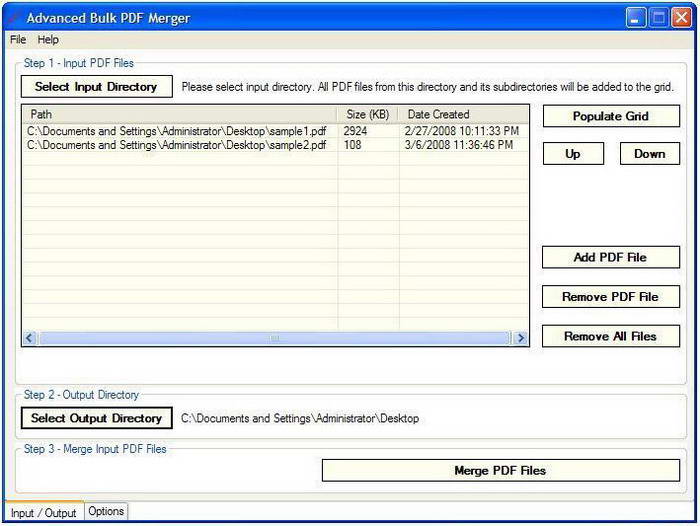Click the Remove All Files button

pos(611,336)
